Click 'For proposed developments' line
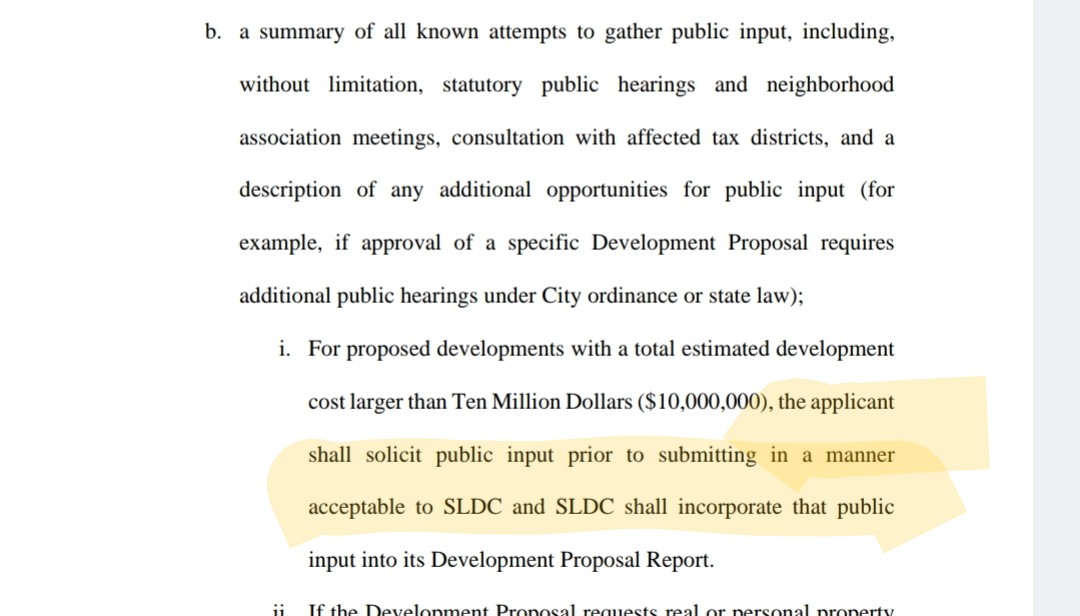 [x=601, y=349]
